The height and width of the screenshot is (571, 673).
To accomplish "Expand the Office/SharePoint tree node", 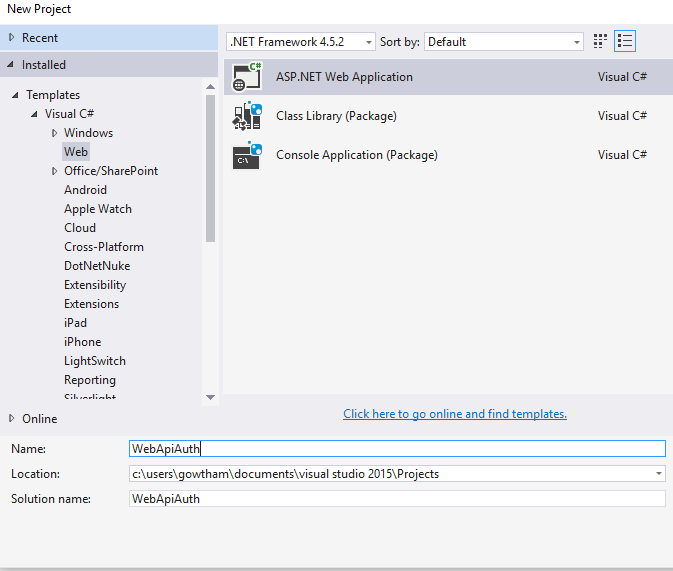I will (x=54, y=171).
